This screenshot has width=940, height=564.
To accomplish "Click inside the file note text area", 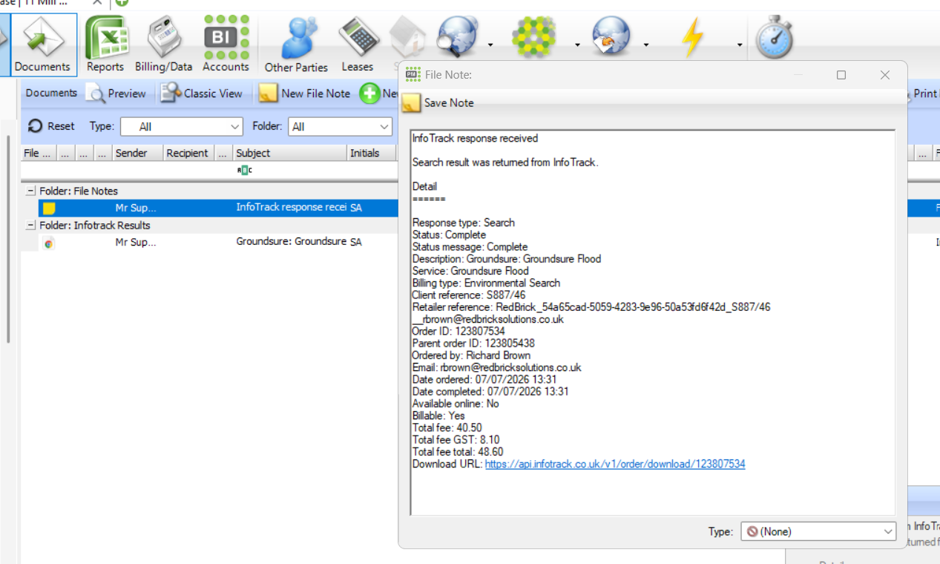I will (652, 322).
